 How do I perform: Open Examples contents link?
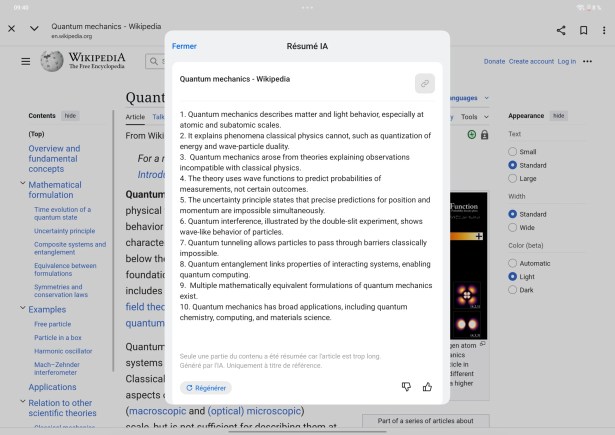coord(47,309)
